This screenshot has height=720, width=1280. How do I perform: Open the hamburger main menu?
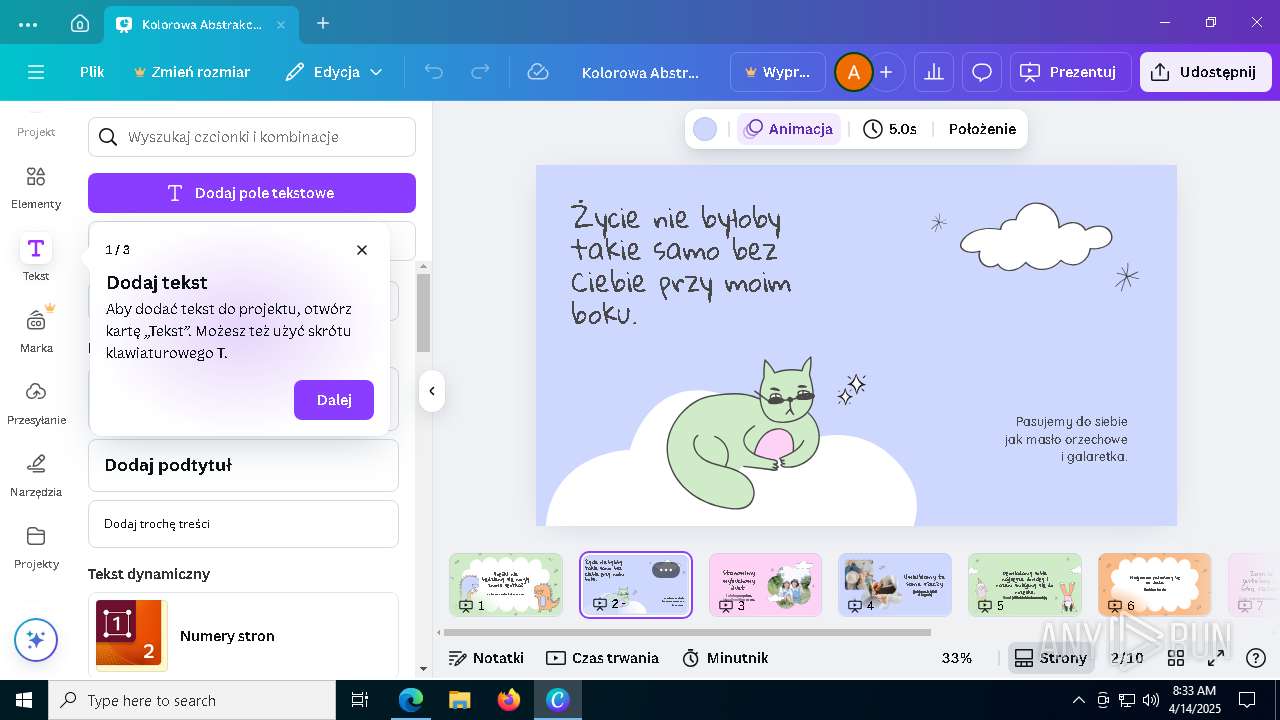point(36,72)
